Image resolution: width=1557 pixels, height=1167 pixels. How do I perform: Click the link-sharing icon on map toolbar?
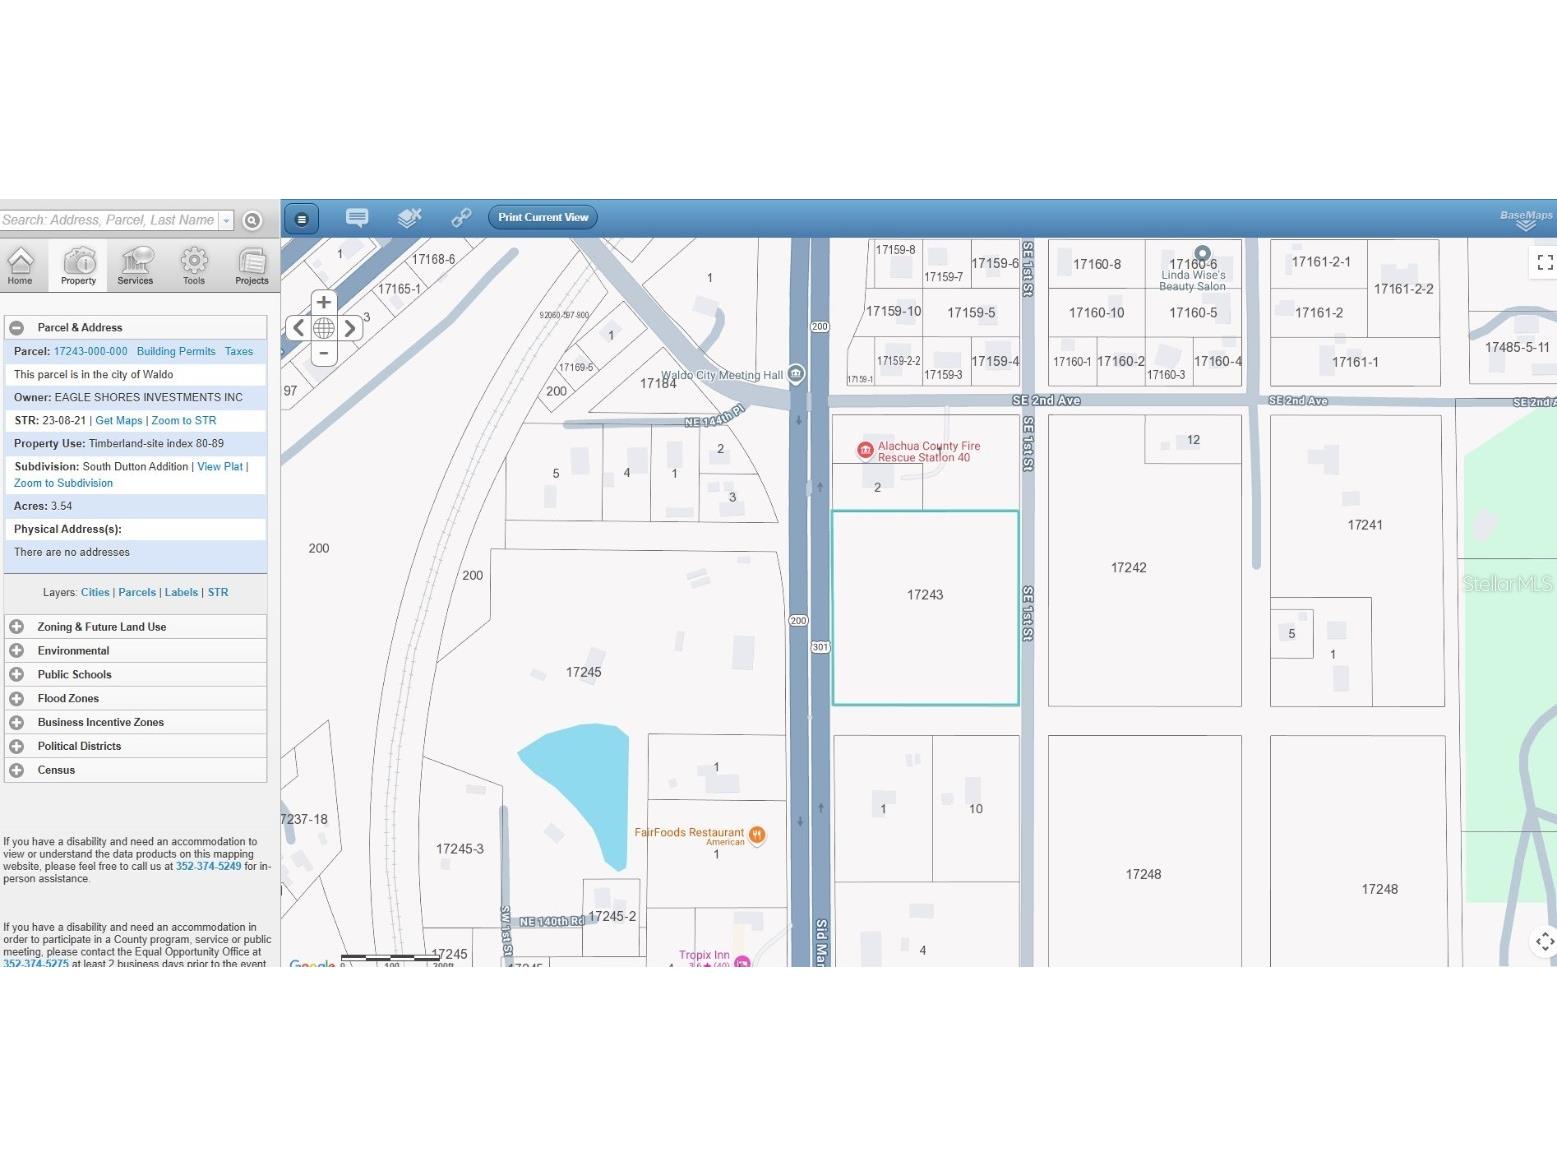click(461, 217)
